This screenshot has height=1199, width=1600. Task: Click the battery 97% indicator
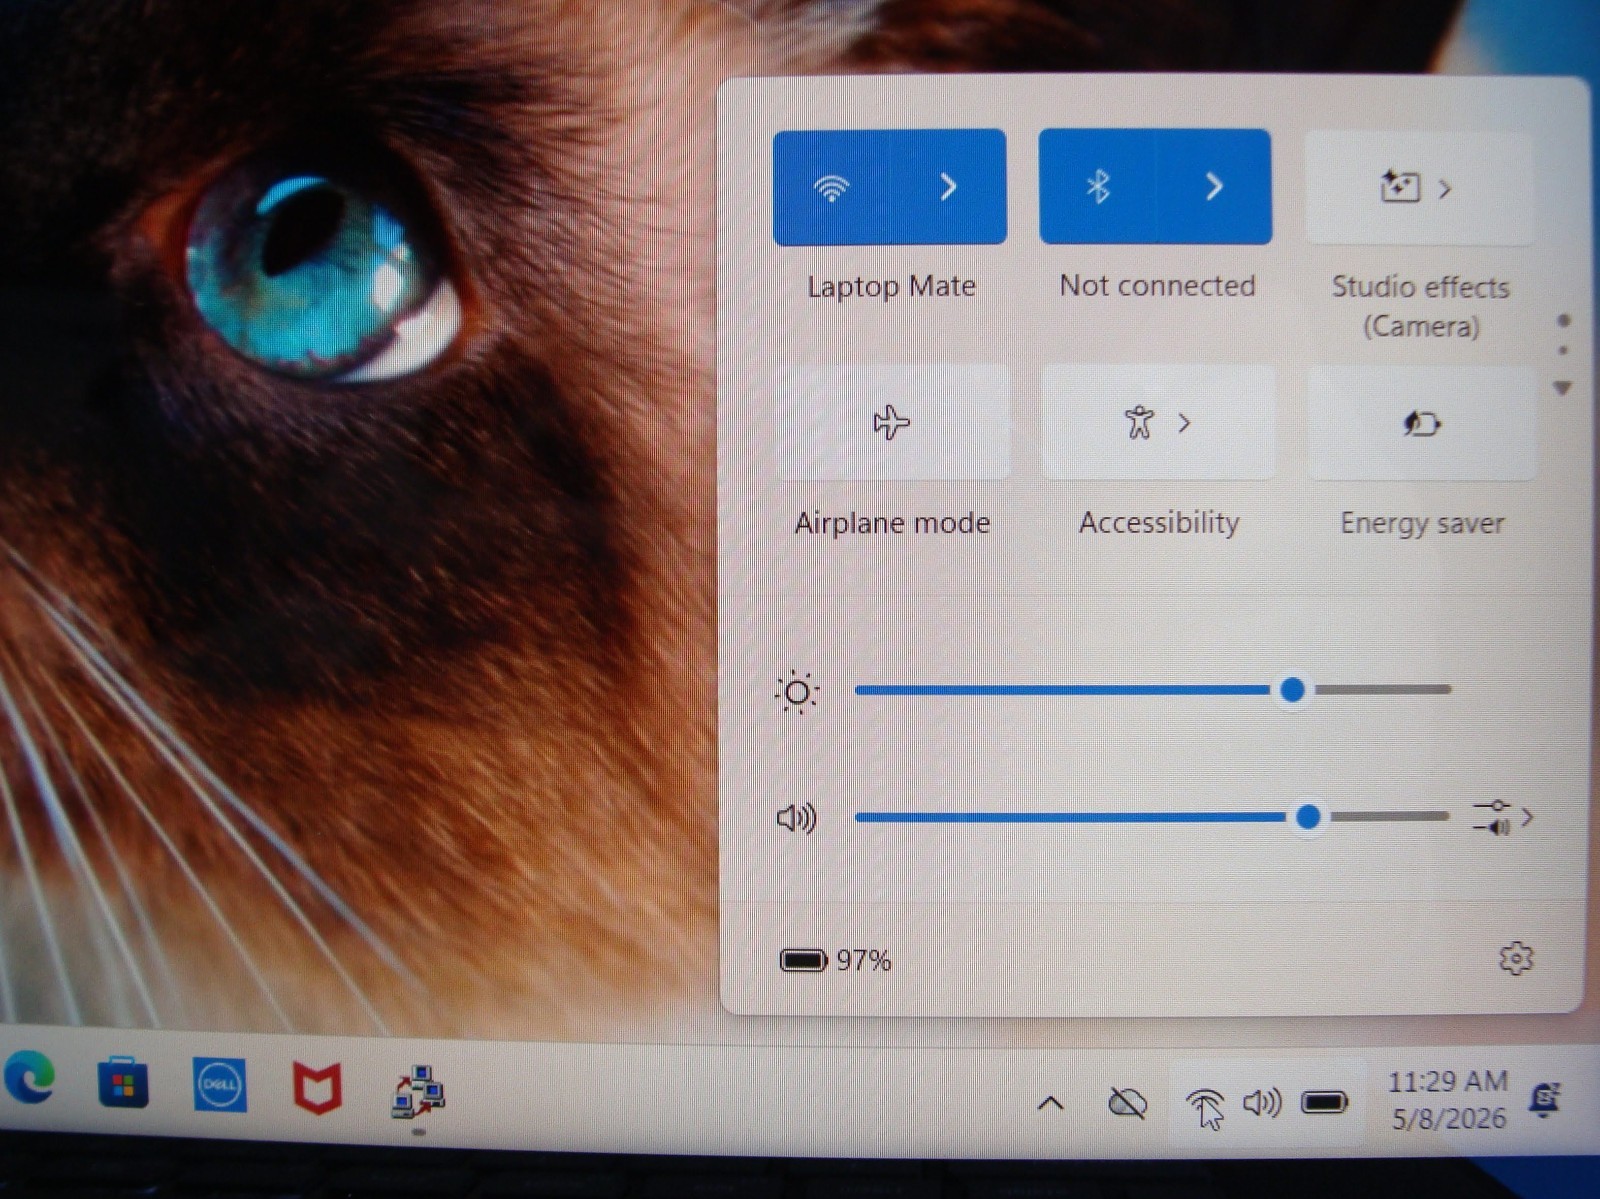[x=835, y=961]
